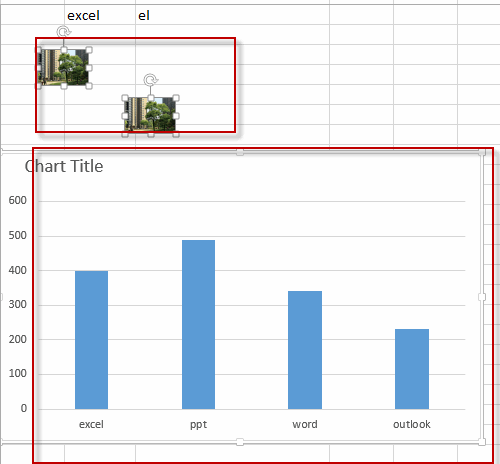500x464 pixels.
Task: Click the chart's top-middle sizing handle
Action: (x=240, y=152)
